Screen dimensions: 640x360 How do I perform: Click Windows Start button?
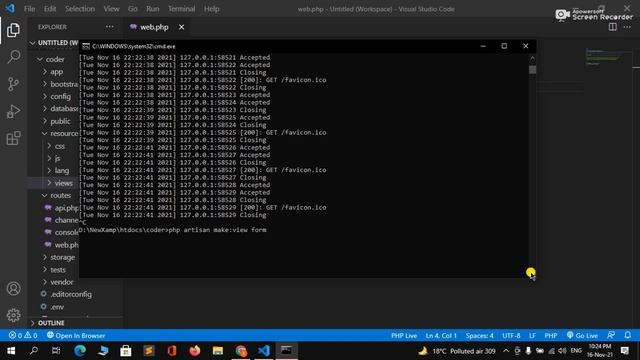tap(11, 351)
